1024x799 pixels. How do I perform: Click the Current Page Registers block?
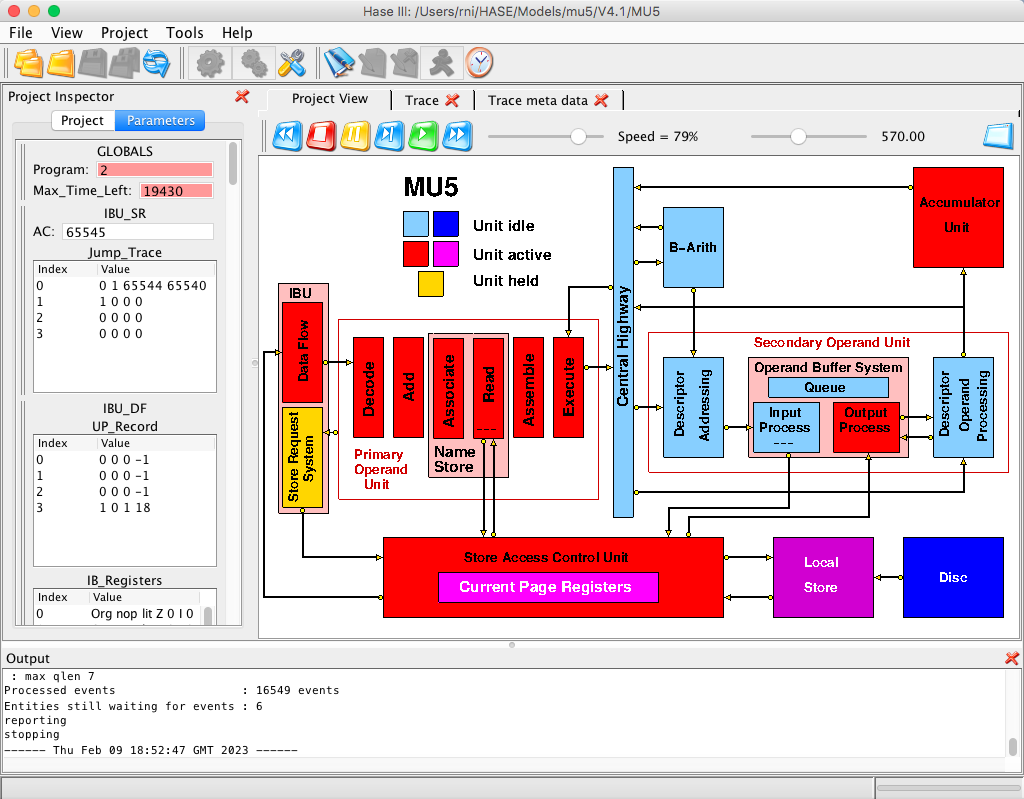548,587
